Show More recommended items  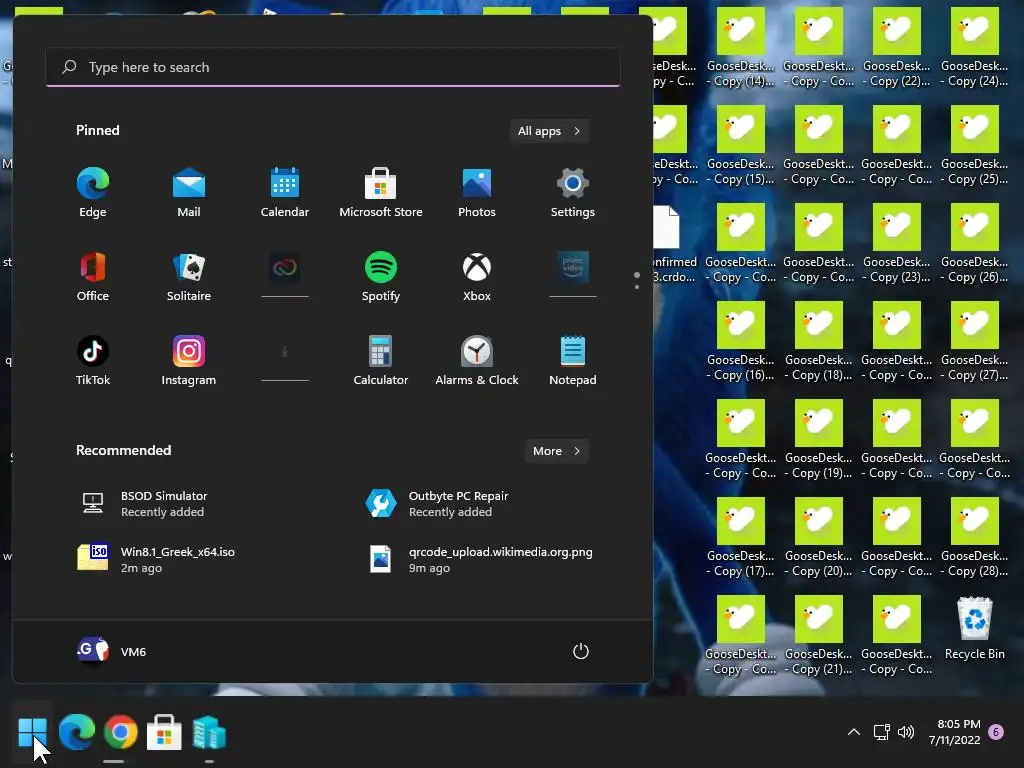click(x=556, y=451)
